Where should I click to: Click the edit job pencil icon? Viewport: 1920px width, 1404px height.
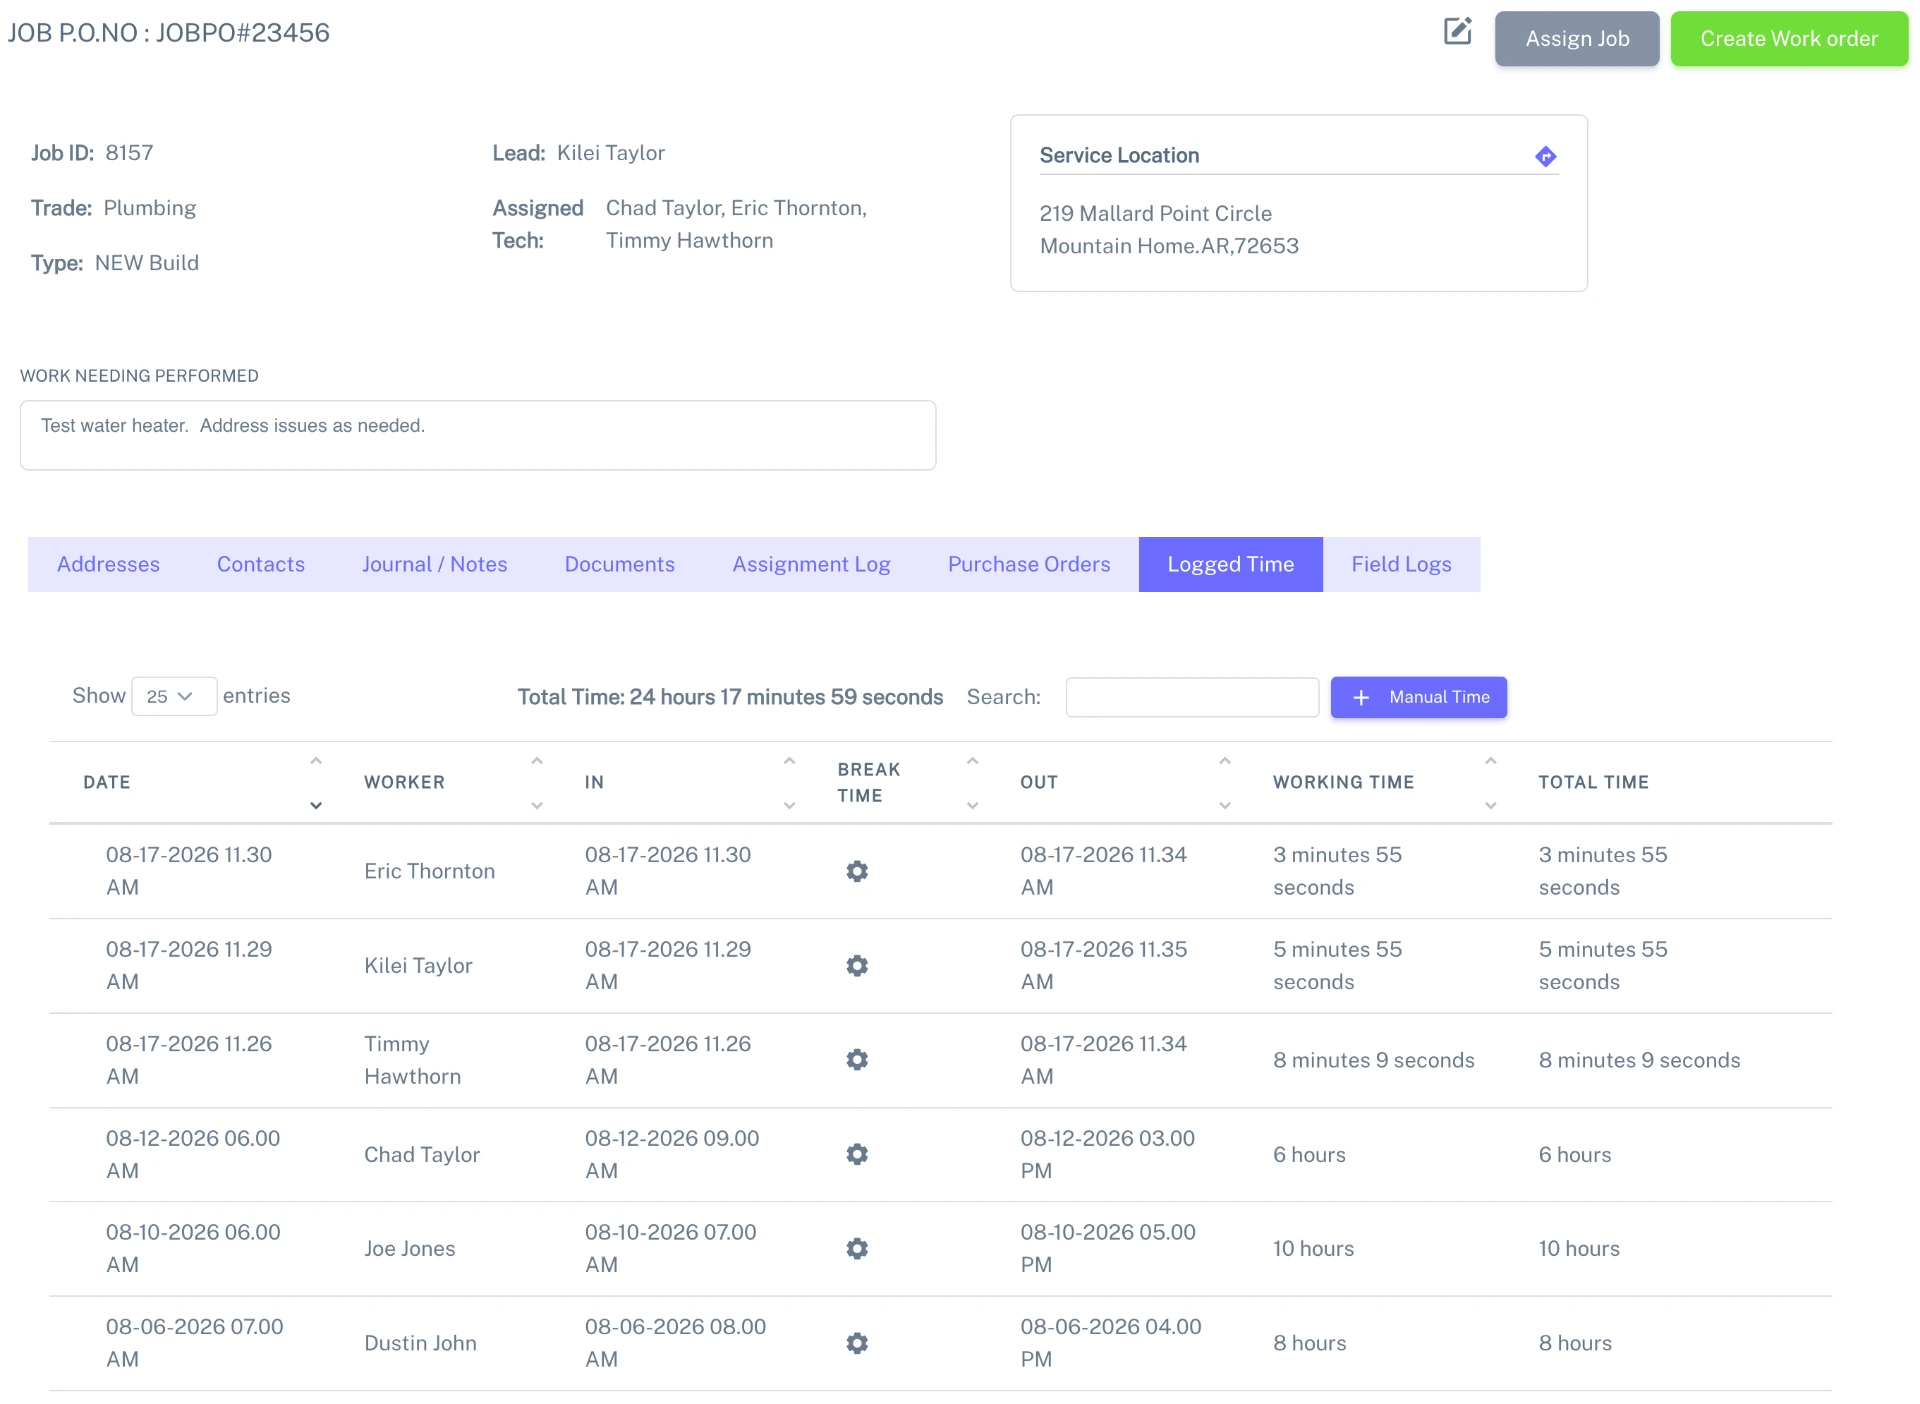(1457, 32)
